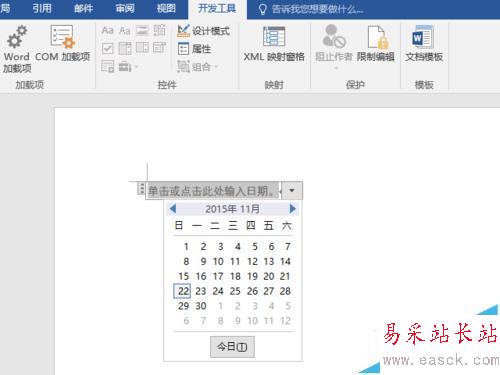Click the Today (今日) button
The image size is (500, 375).
coord(232,347)
